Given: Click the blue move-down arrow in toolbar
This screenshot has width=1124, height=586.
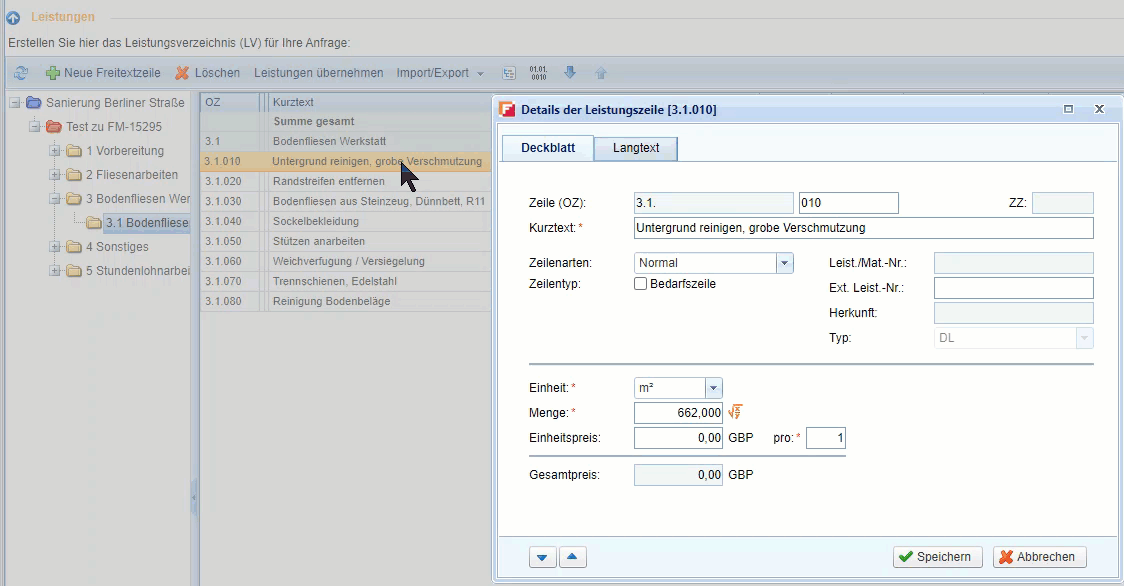Looking at the screenshot, I should [x=570, y=73].
